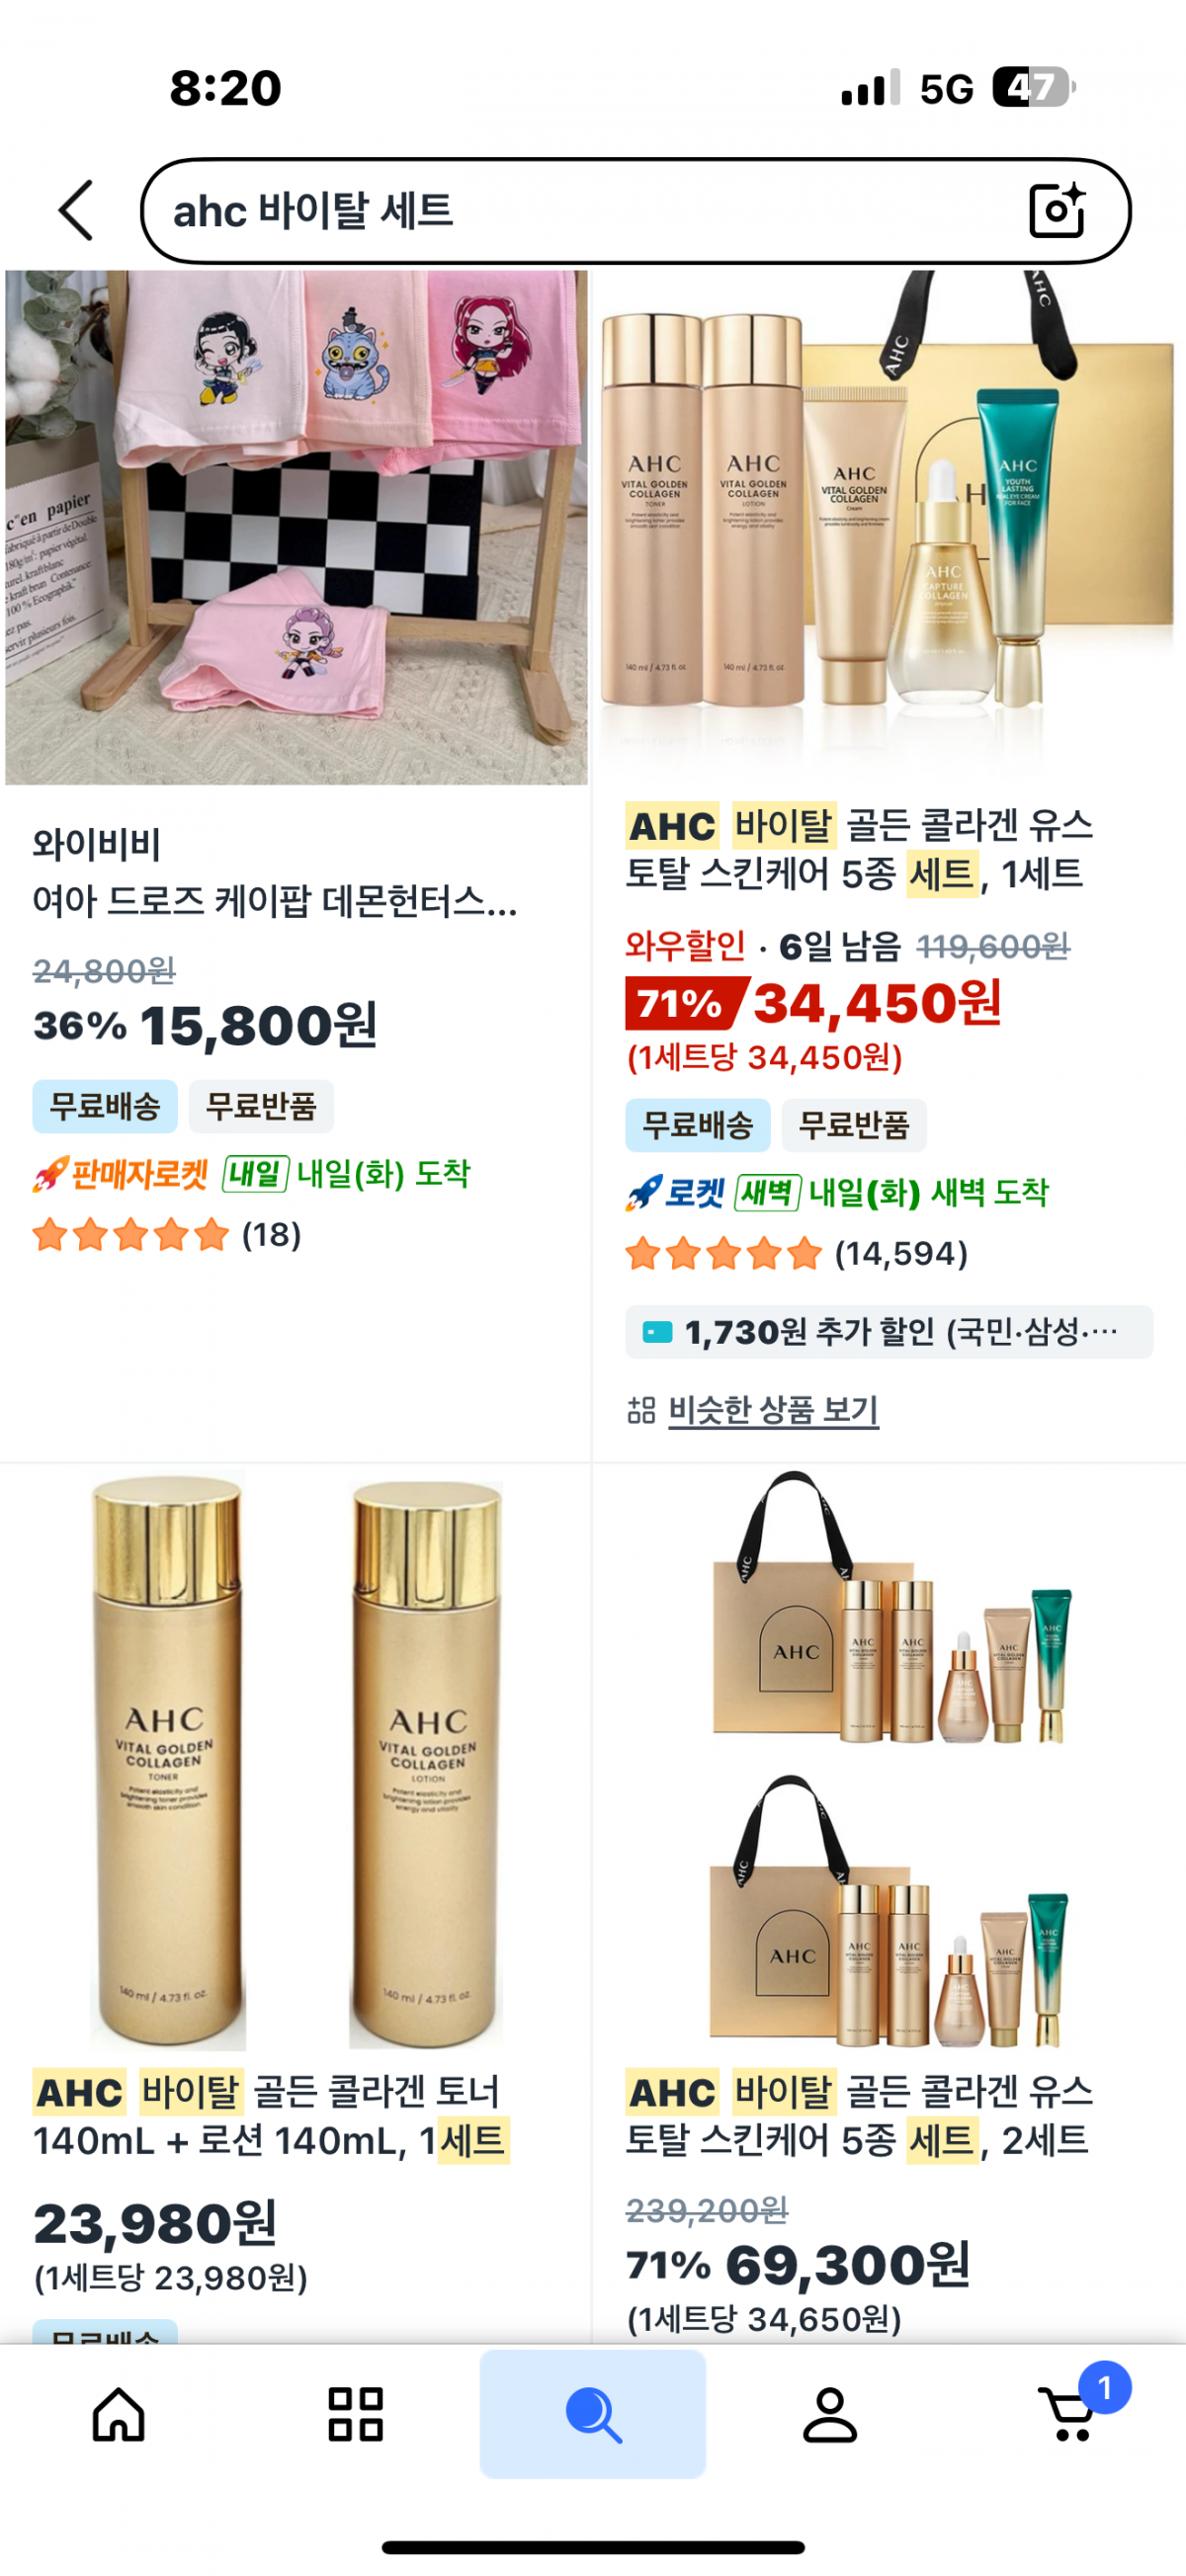
Task: Tap the back arrow icon
Action: pos(76,211)
